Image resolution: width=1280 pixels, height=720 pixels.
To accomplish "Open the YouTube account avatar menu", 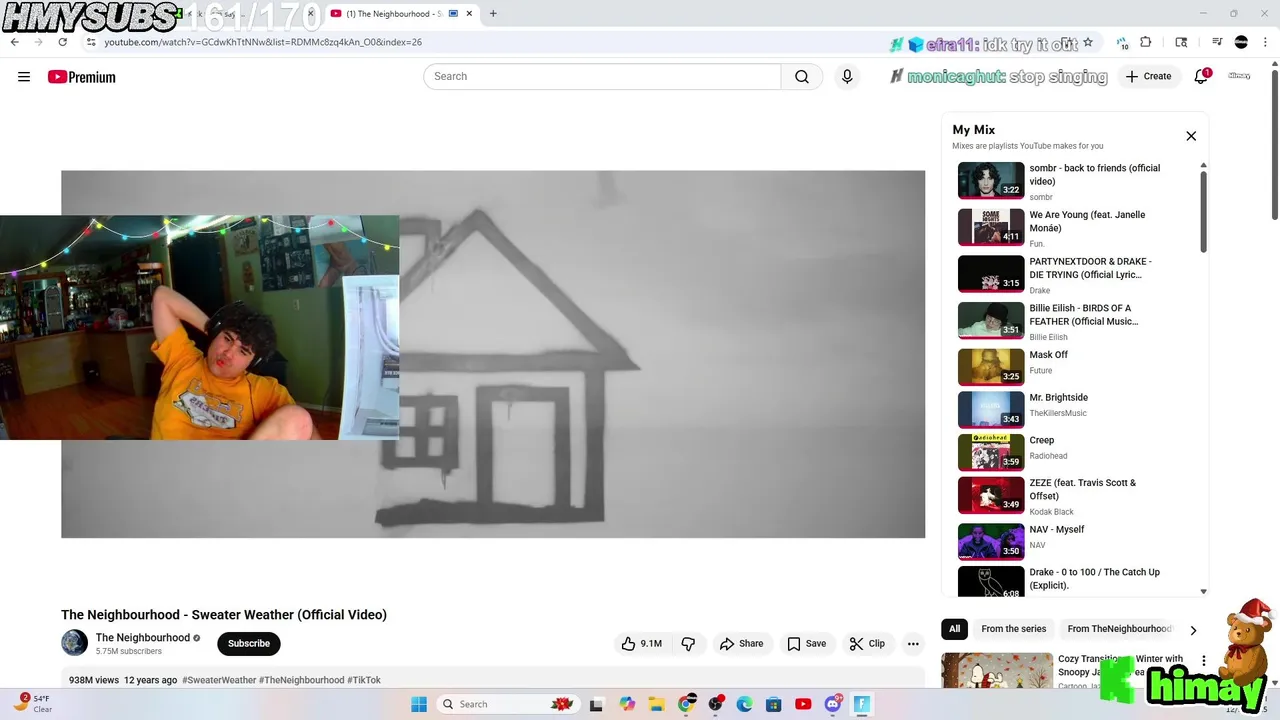I will [1240, 76].
